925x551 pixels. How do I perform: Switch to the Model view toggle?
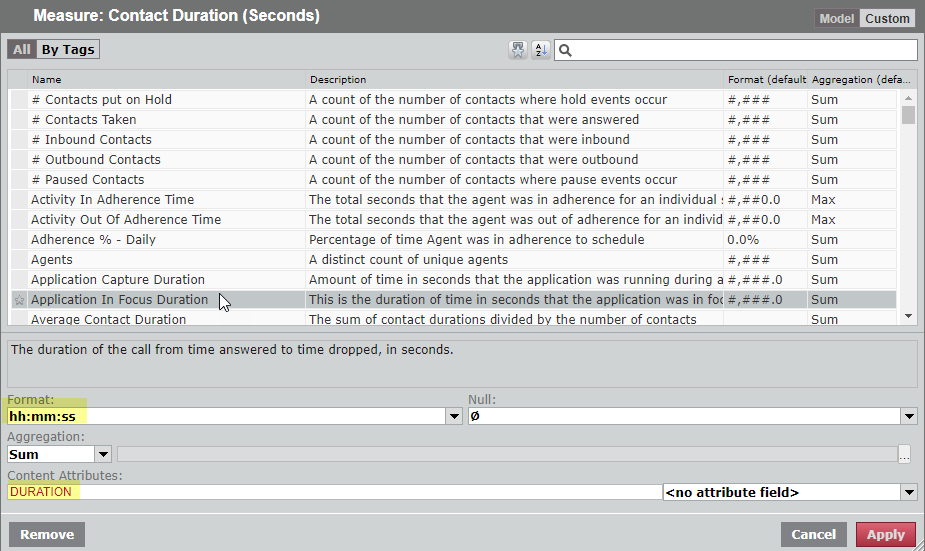837,18
